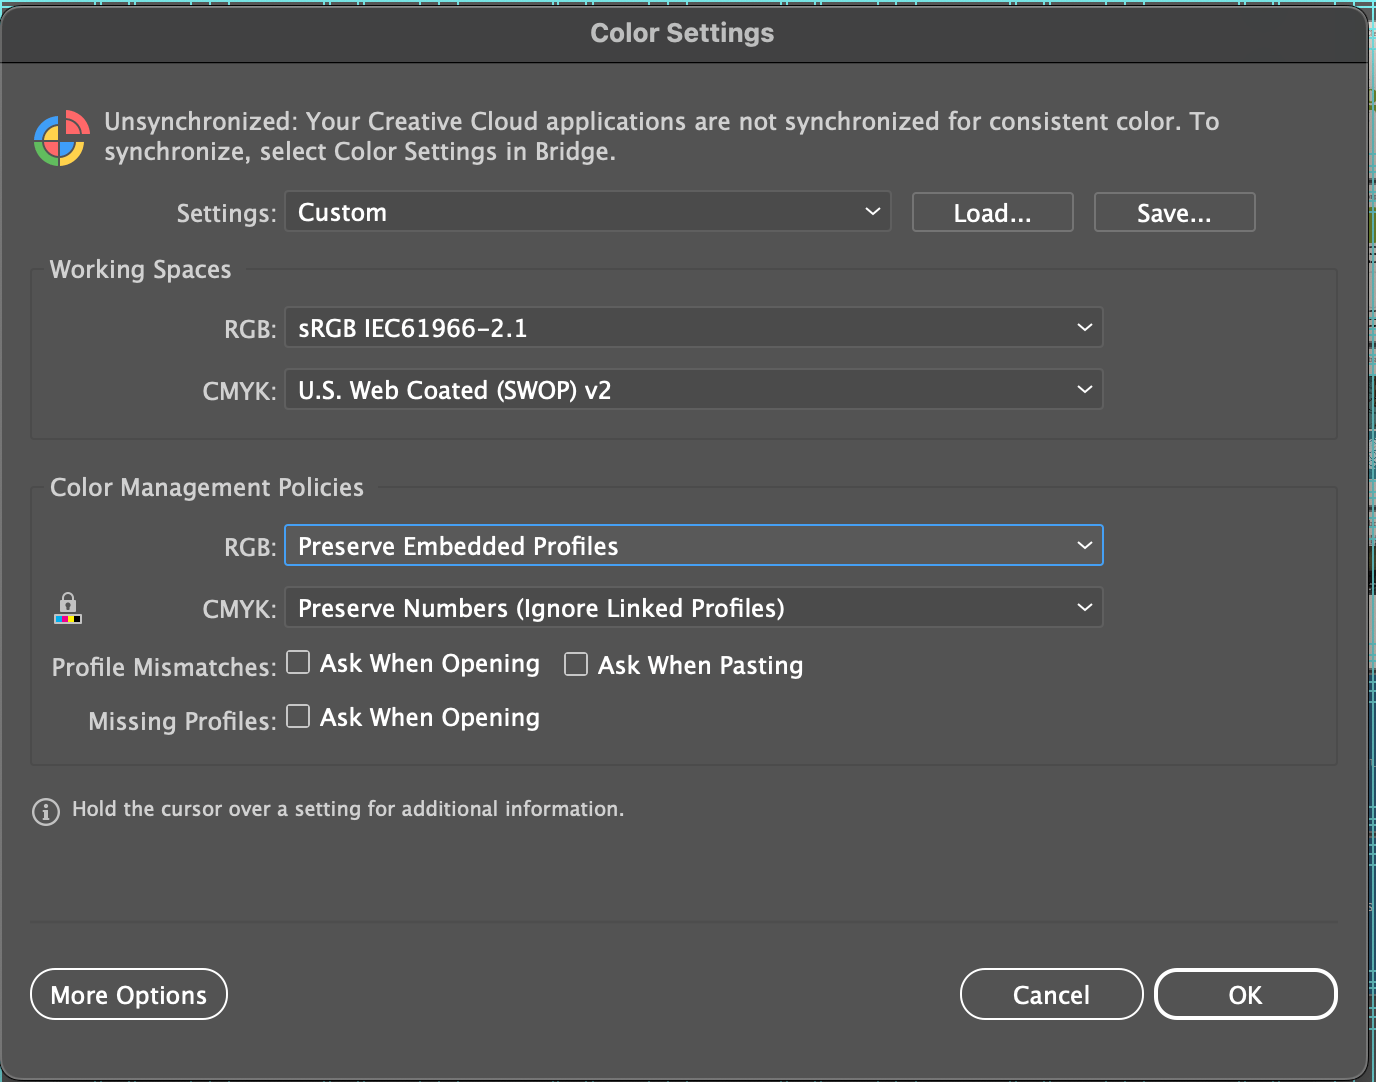Click the CMYK color strip under the lock
The image size is (1376, 1082).
click(x=67, y=620)
